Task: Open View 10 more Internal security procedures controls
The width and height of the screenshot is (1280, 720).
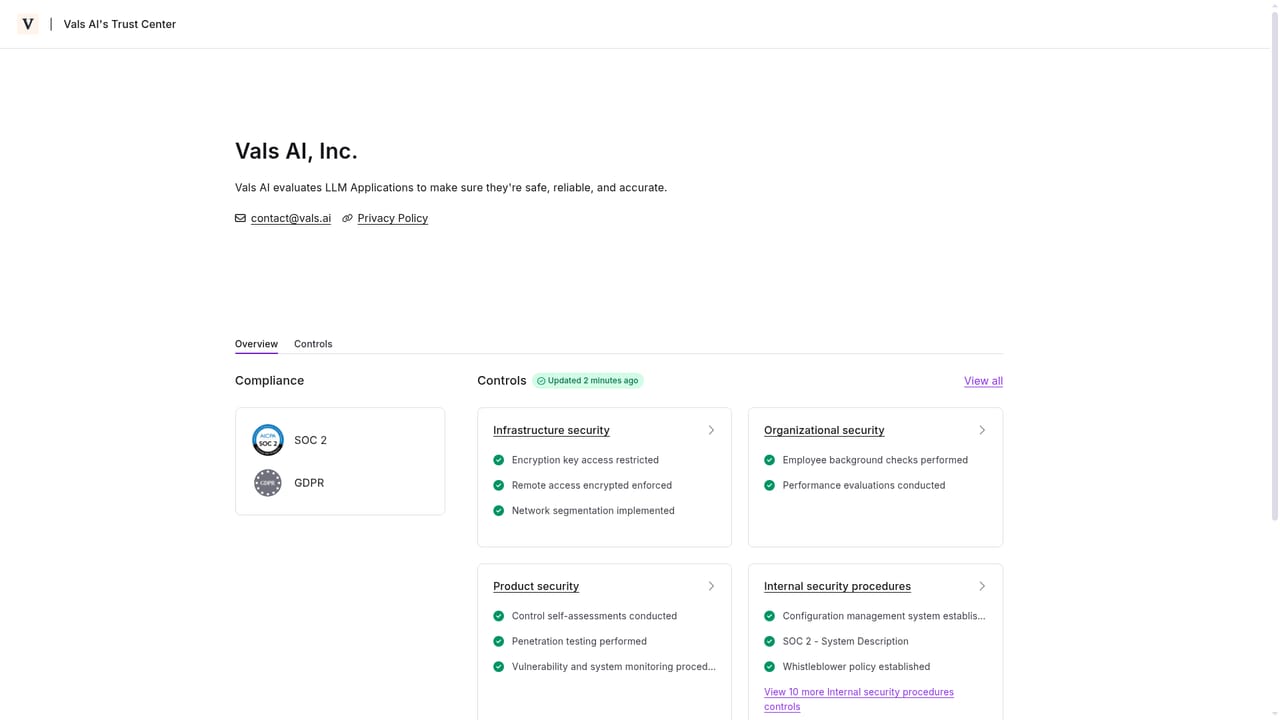Action: pos(859,699)
